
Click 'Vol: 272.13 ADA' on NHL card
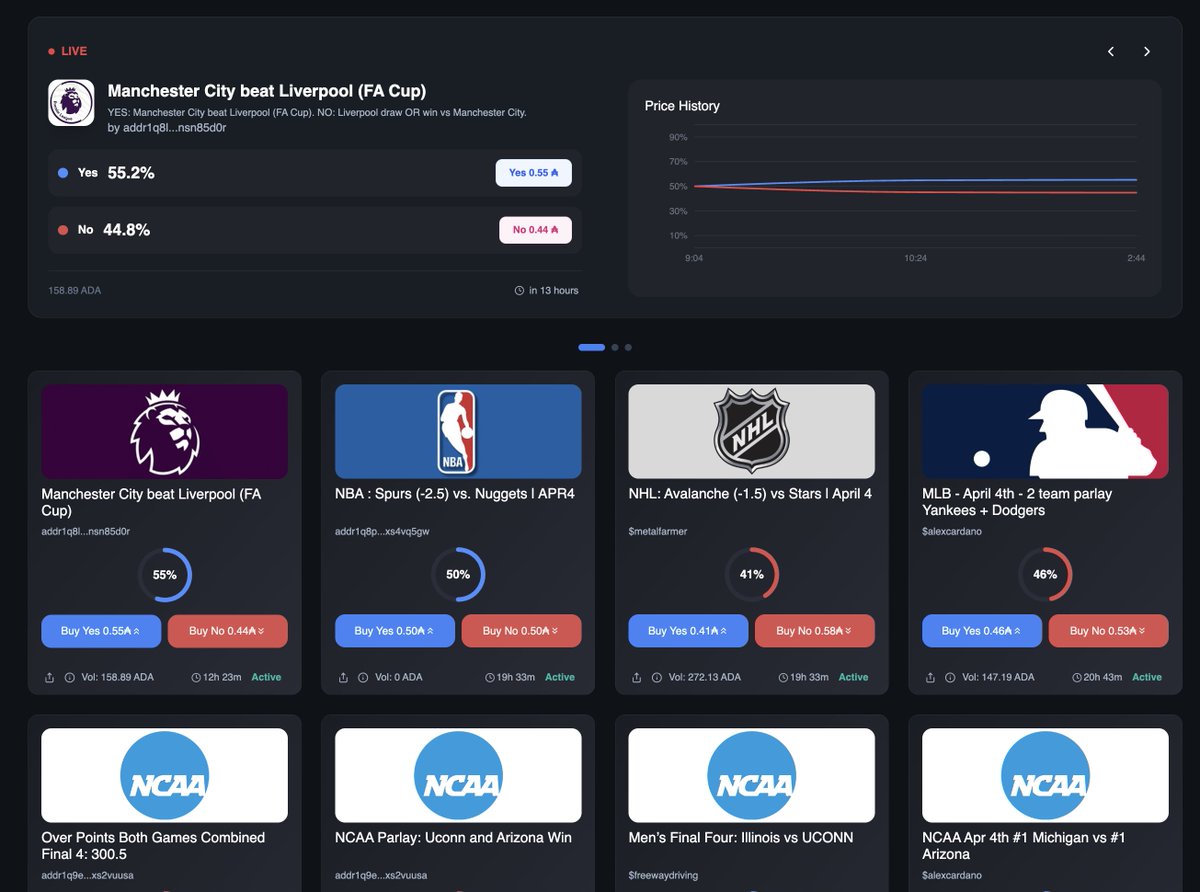(x=705, y=677)
